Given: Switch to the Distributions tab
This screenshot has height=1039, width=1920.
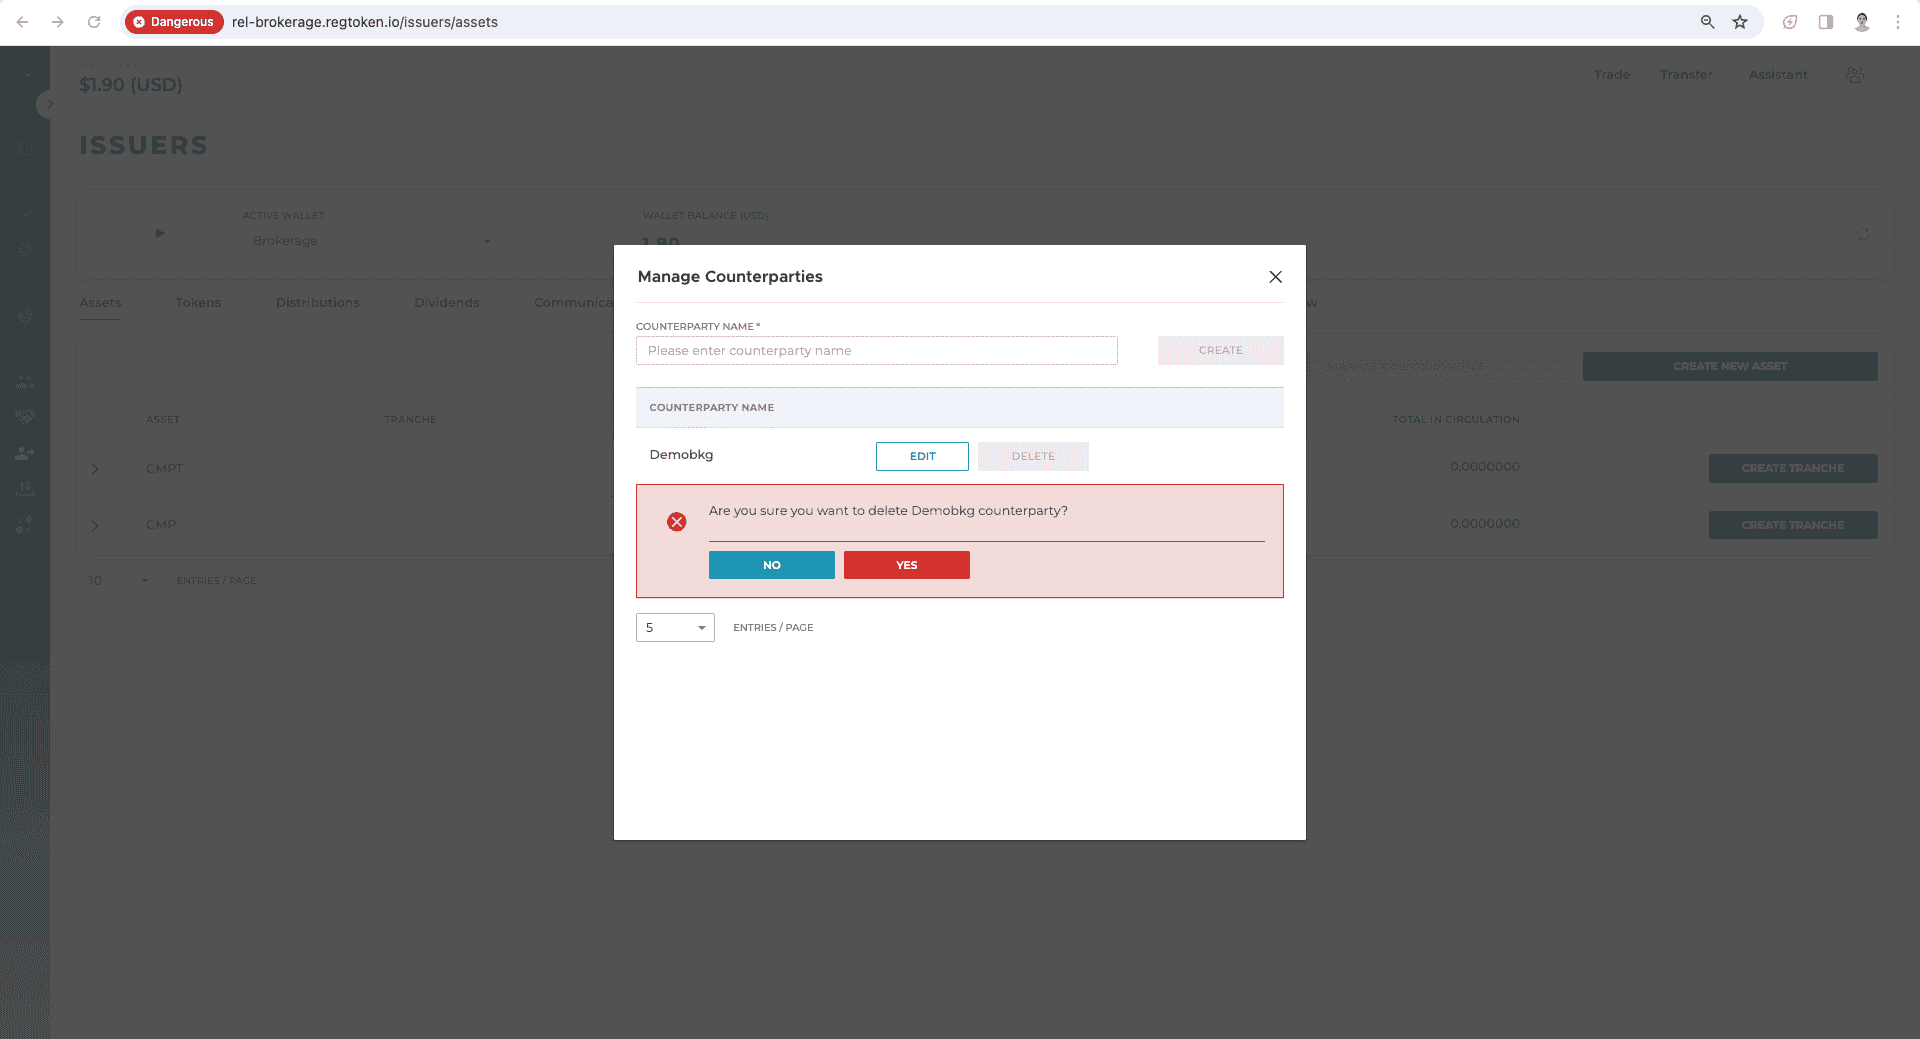Looking at the screenshot, I should [318, 303].
